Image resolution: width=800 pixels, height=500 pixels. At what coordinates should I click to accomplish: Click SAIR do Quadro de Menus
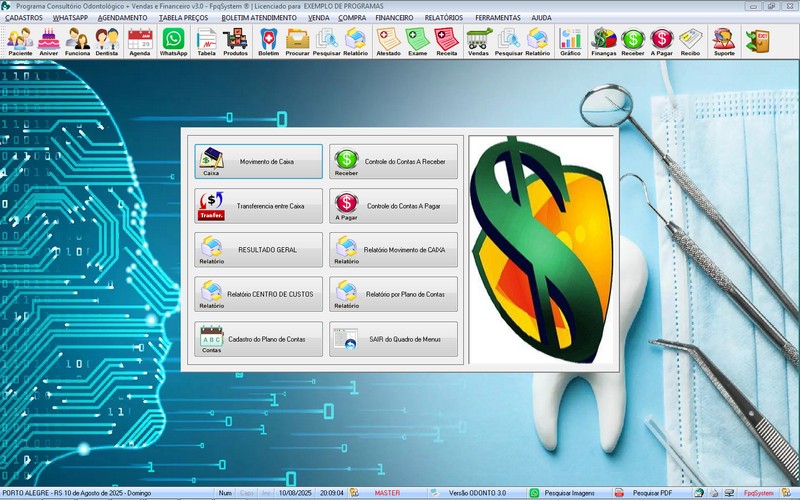(393, 338)
